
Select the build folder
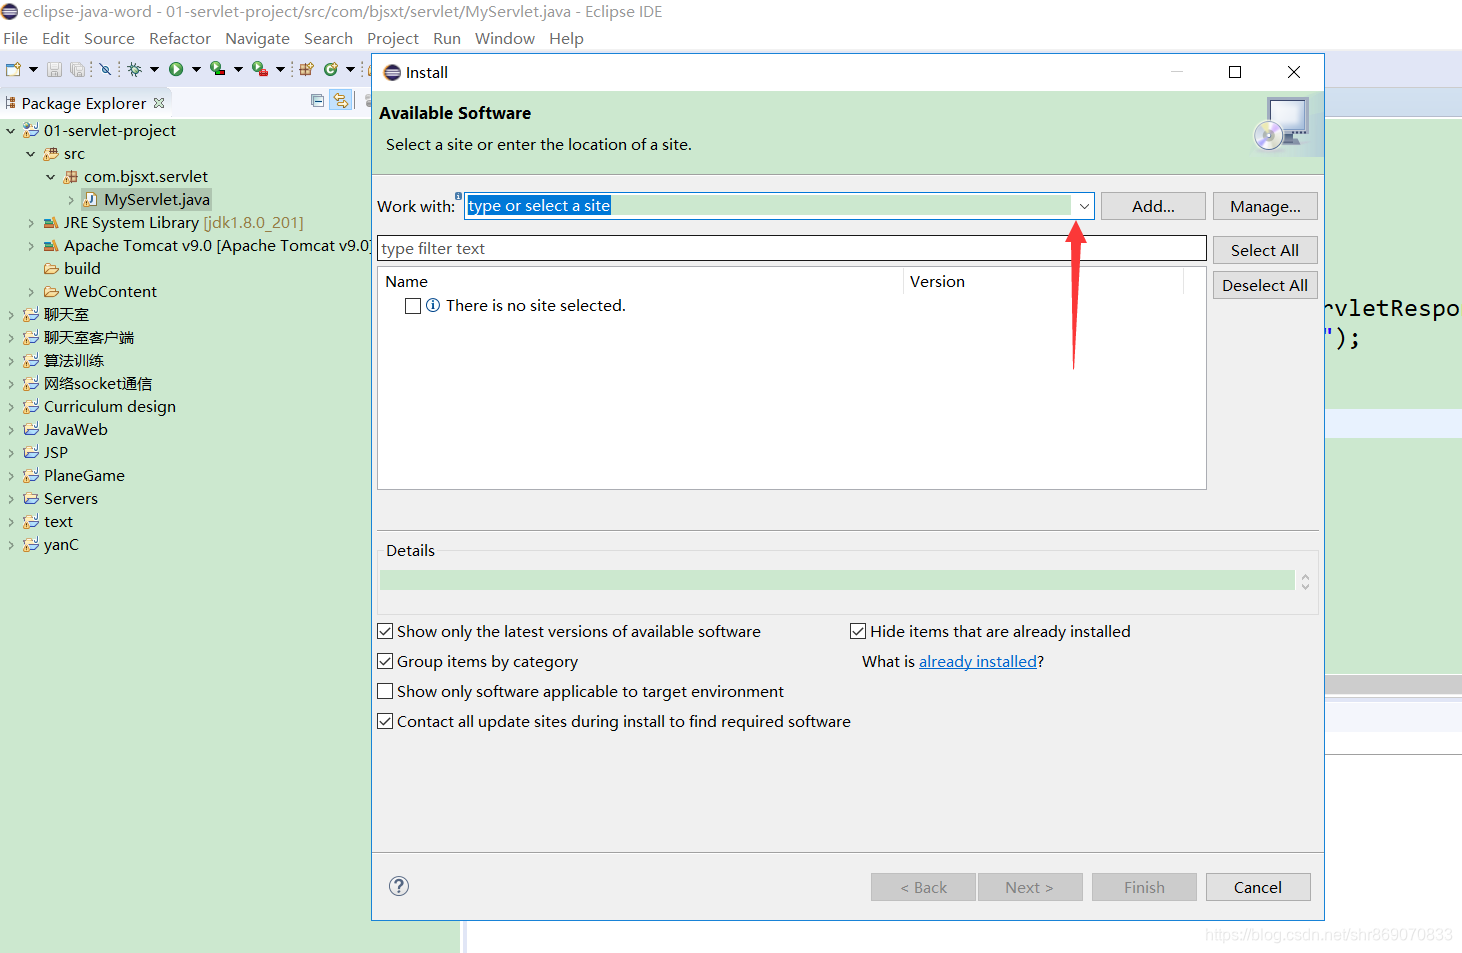pyautogui.click(x=82, y=269)
